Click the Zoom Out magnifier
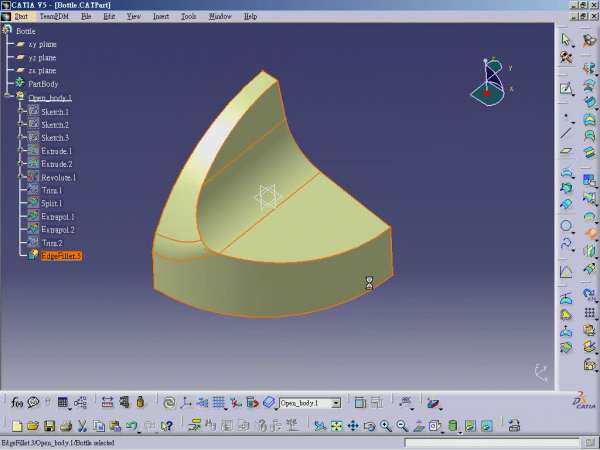 pyautogui.click(x=402, y=426)
